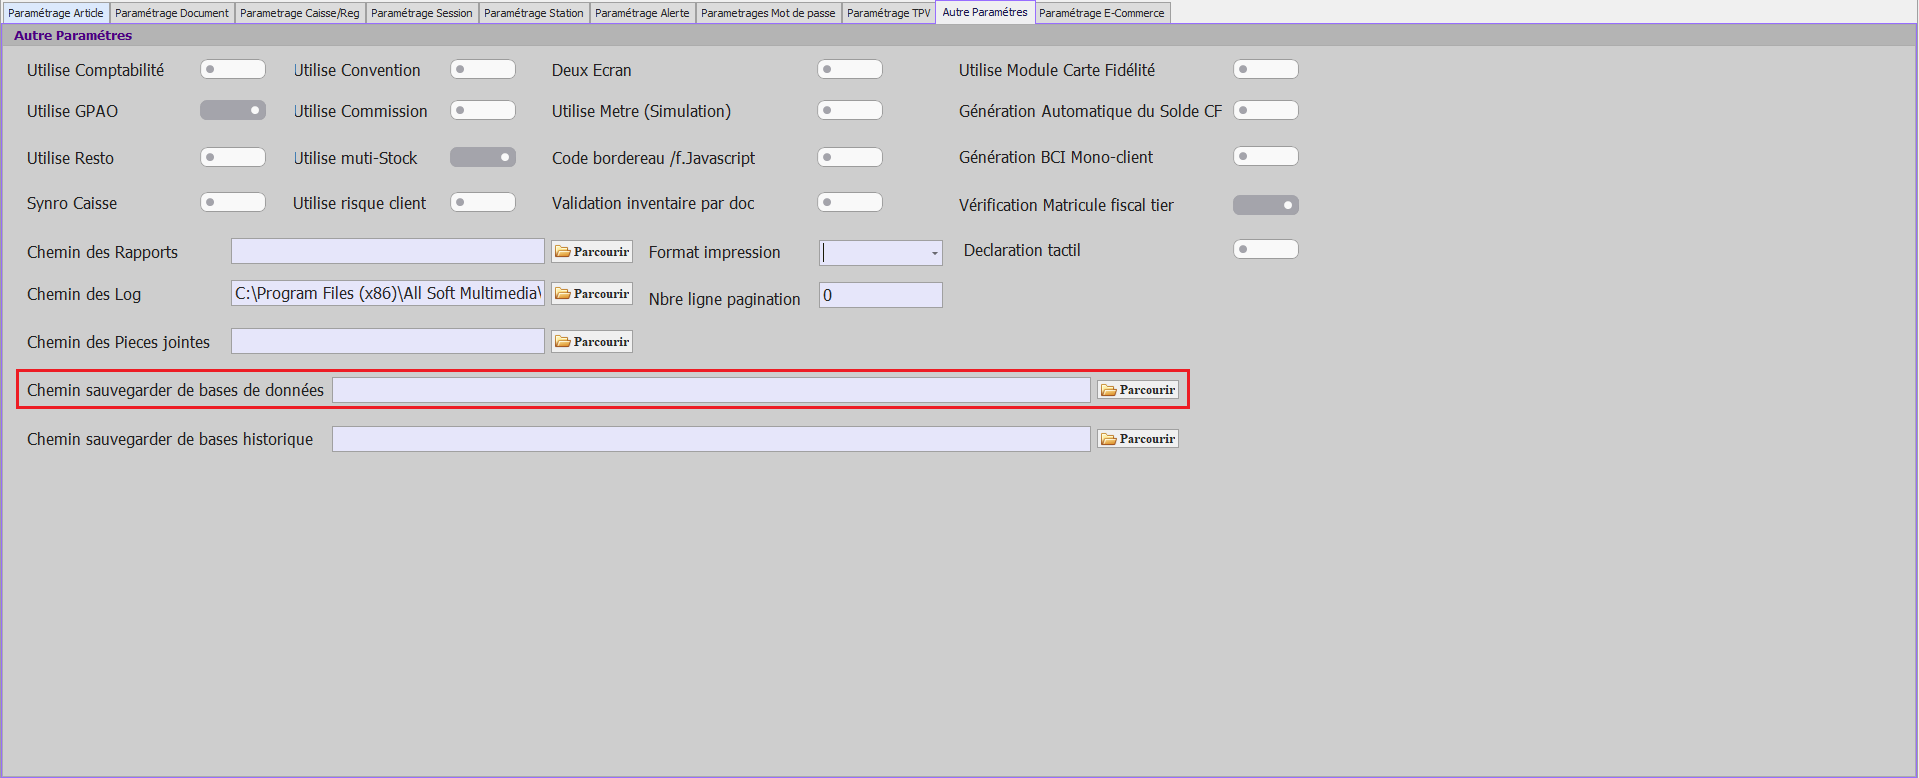
Task: Select the Paramétrage TPV tab
Action: pos(889,13)
